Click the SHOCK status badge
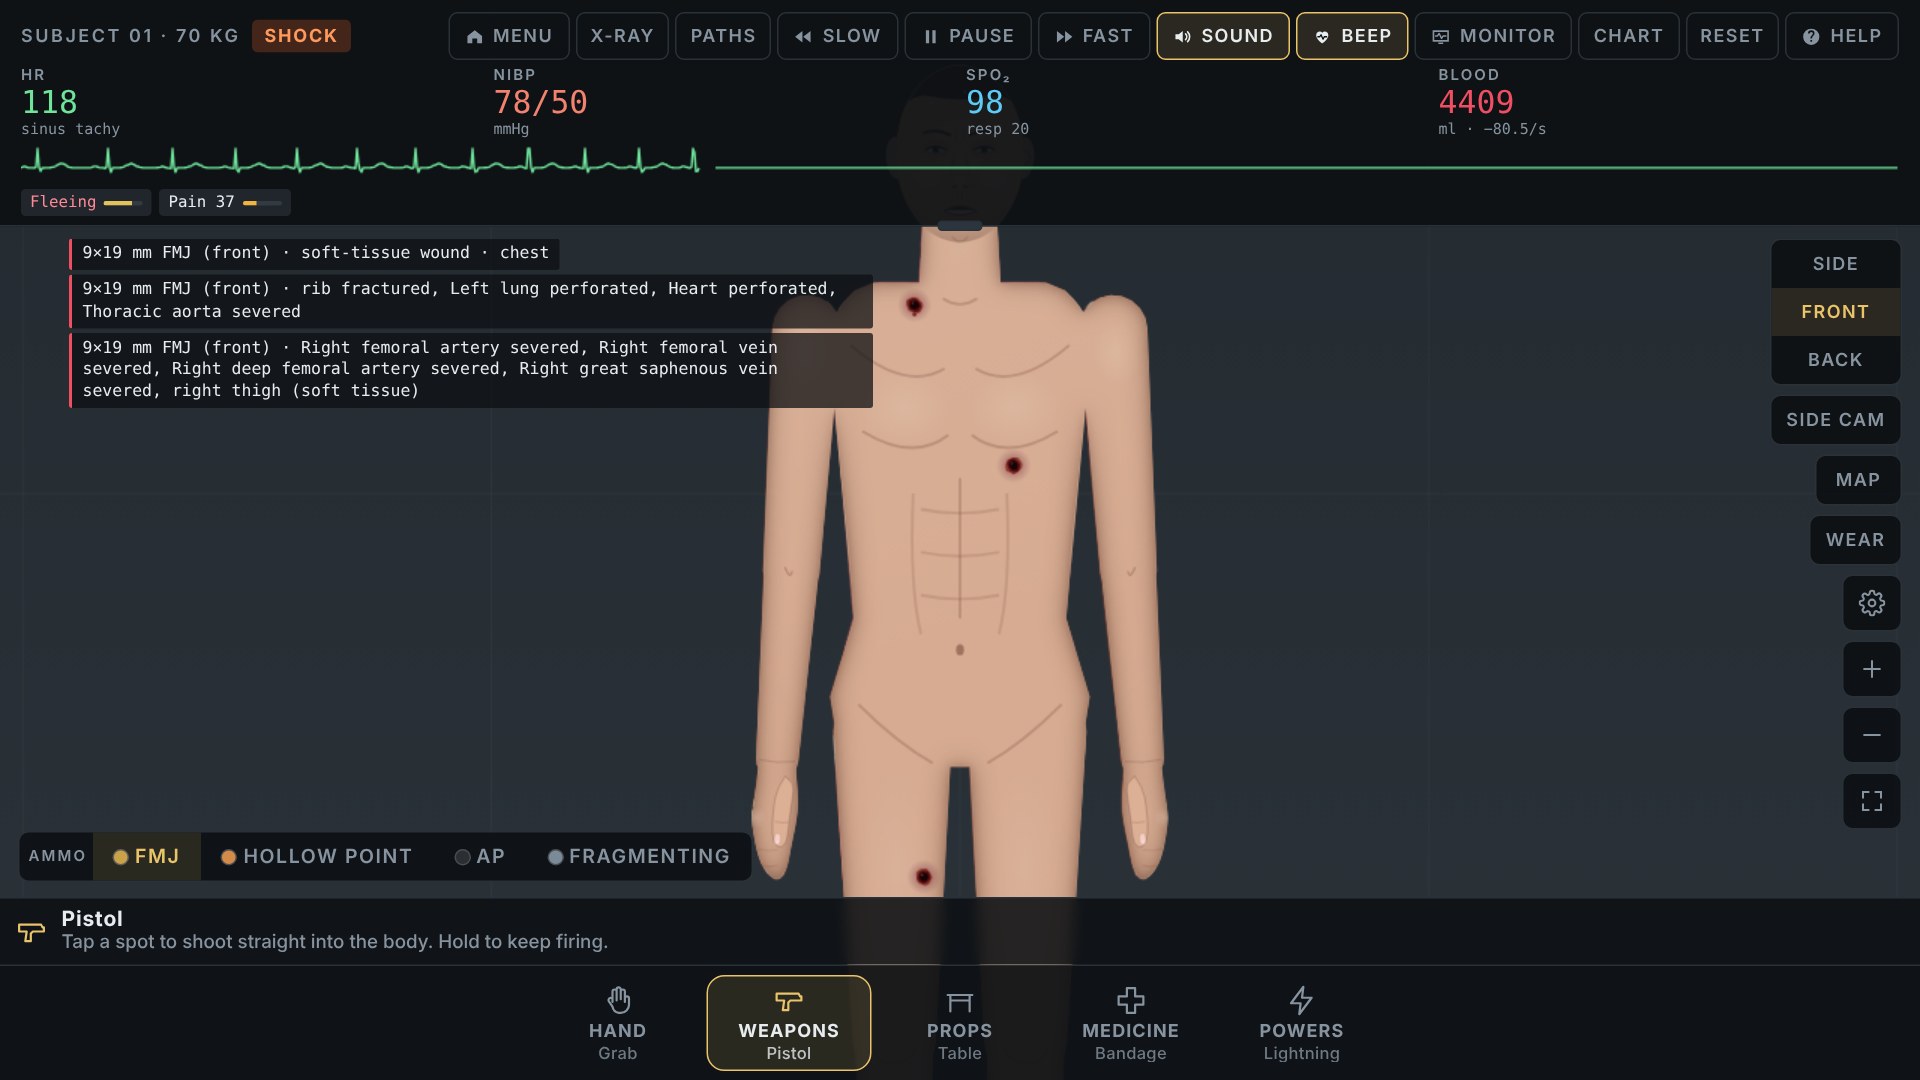Image resolution: width=1920 pixels, height=1080 pixels. tap(301, 36)
